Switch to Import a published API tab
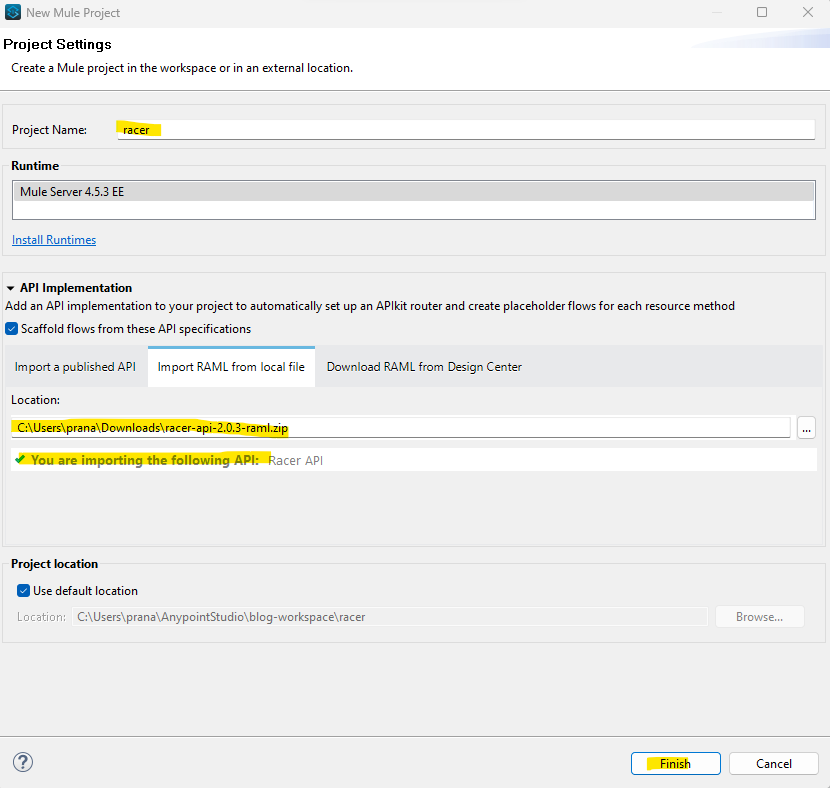The height and width of the screenshot is (788, 830). click(75, 367)
